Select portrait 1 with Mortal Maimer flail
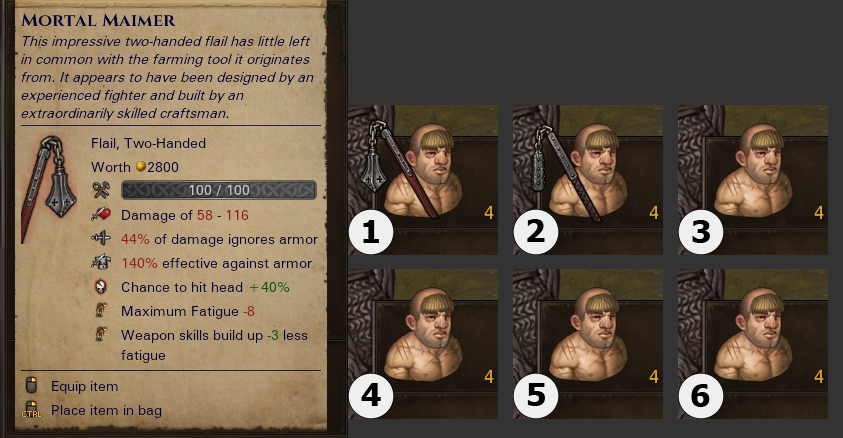The width and height of the screenshot is (843, 438). [x=423, y=179]
